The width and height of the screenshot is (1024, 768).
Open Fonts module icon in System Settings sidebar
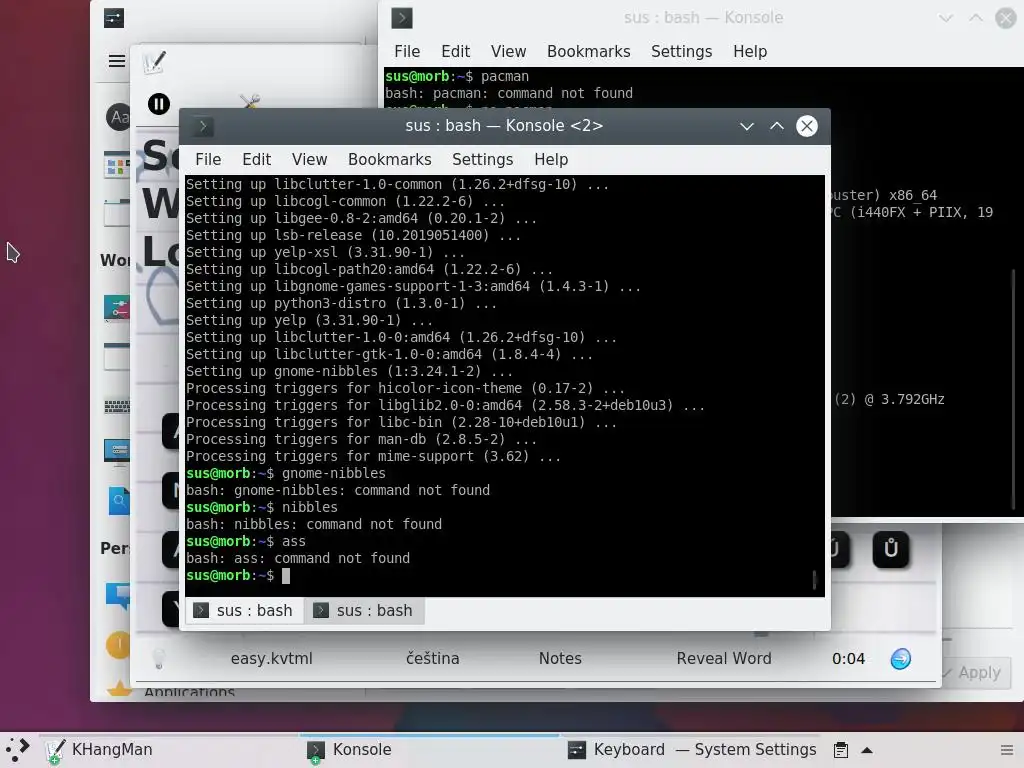(x=118, y=117)
